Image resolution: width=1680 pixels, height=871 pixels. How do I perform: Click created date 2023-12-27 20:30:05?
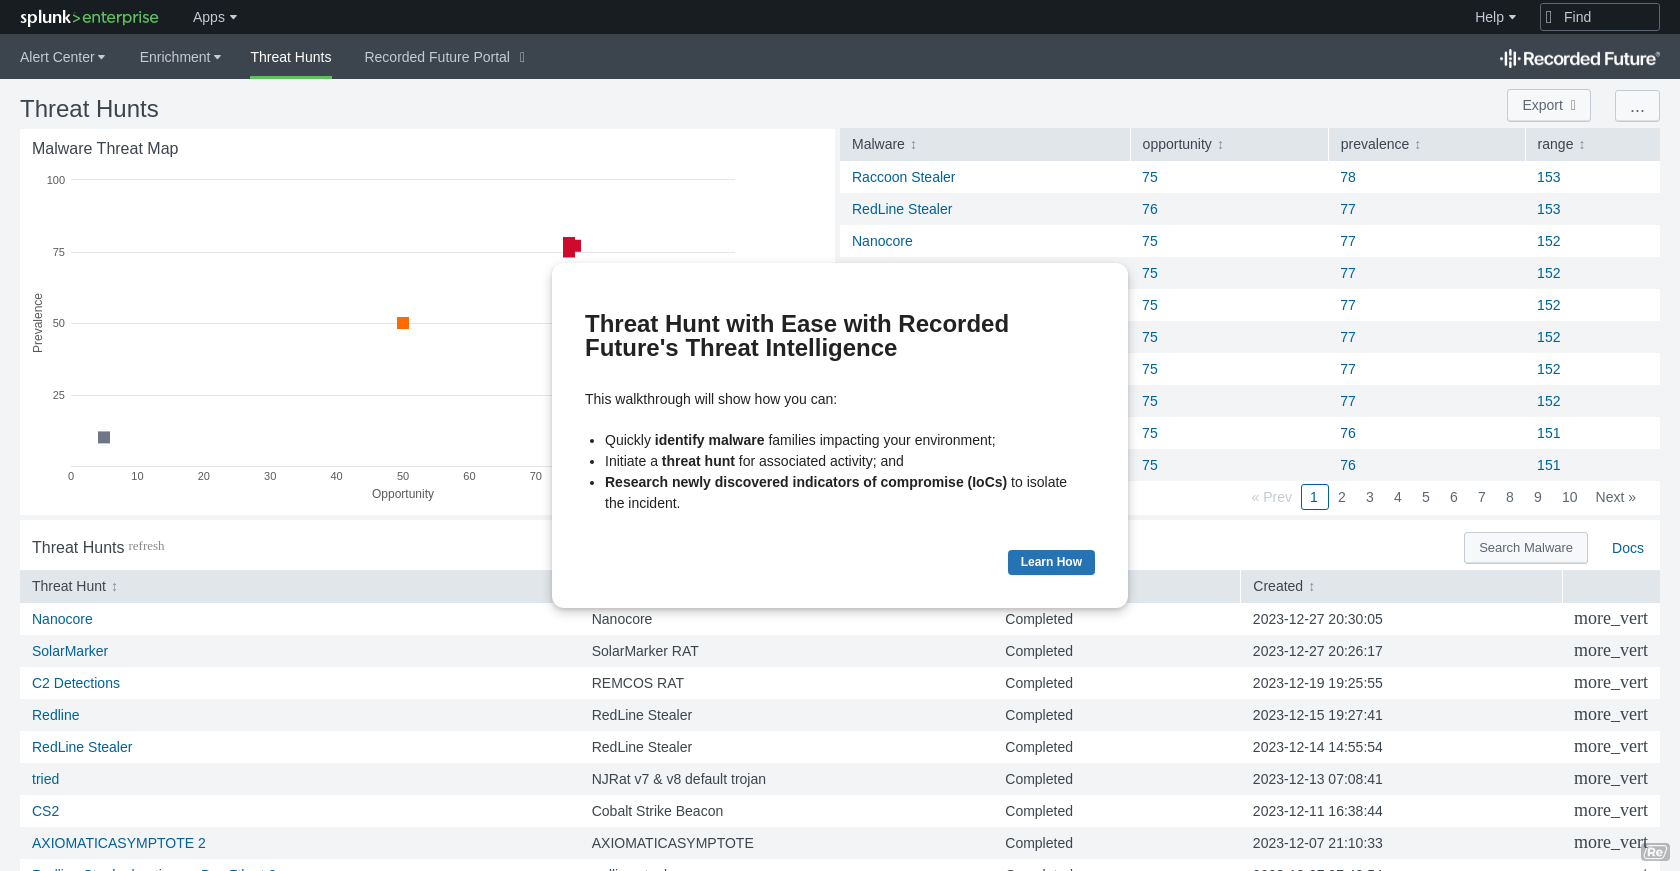tap(1318, 619)
